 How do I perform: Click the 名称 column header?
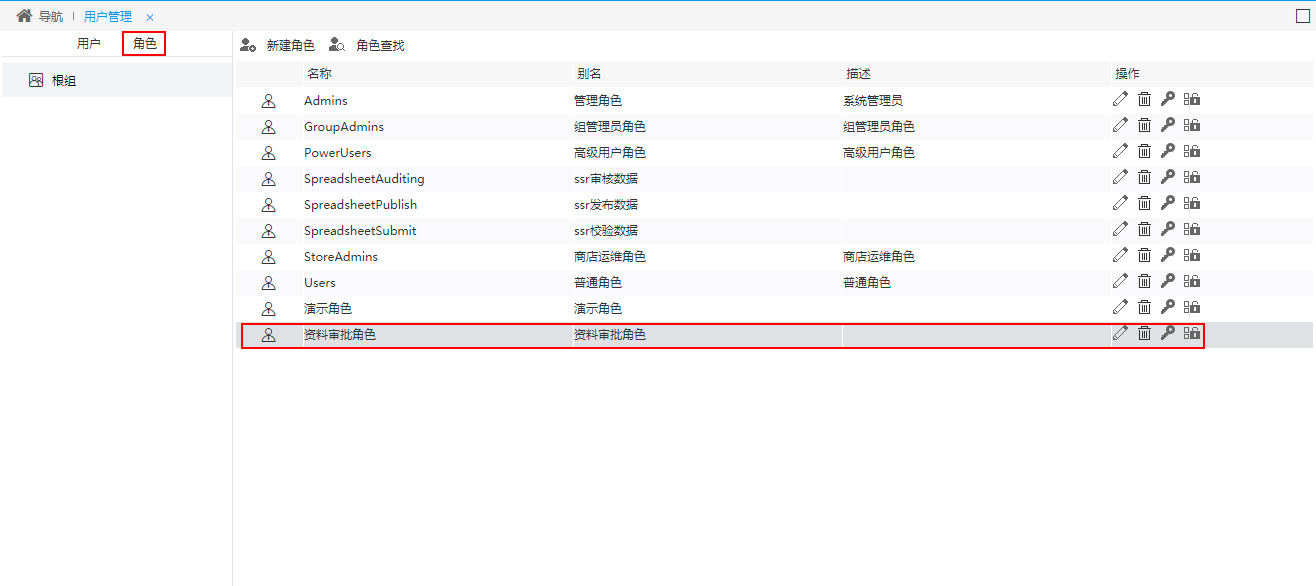point(320,74)
